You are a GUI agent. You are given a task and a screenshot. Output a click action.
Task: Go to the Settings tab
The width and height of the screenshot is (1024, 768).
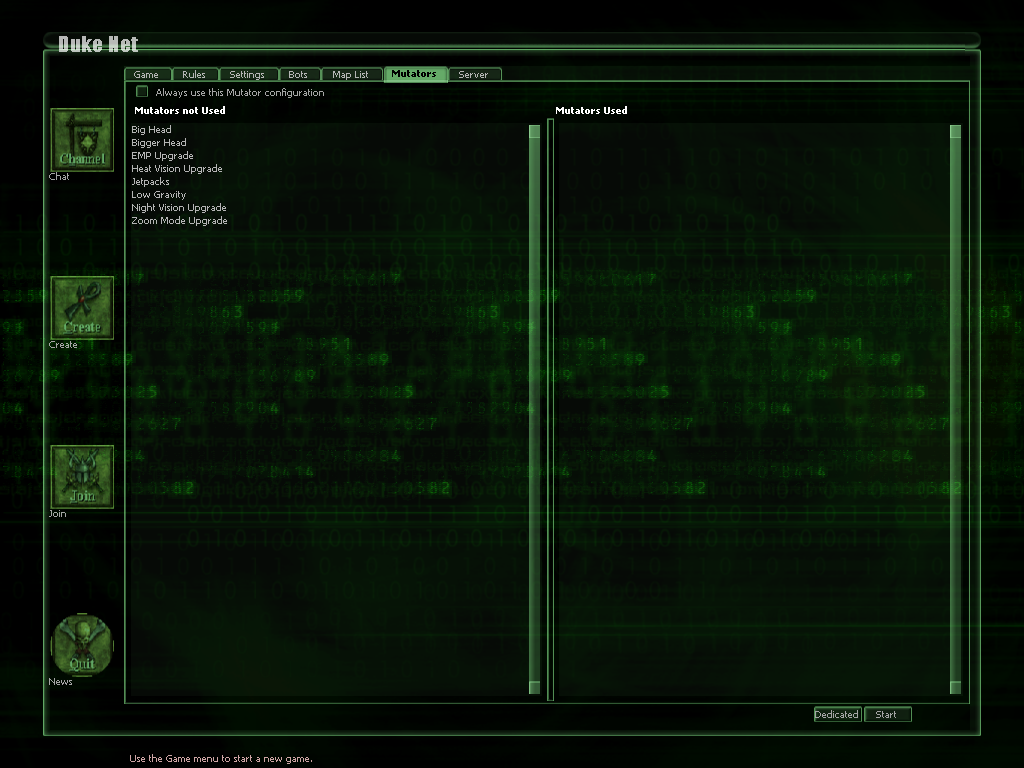pos(247,74)
